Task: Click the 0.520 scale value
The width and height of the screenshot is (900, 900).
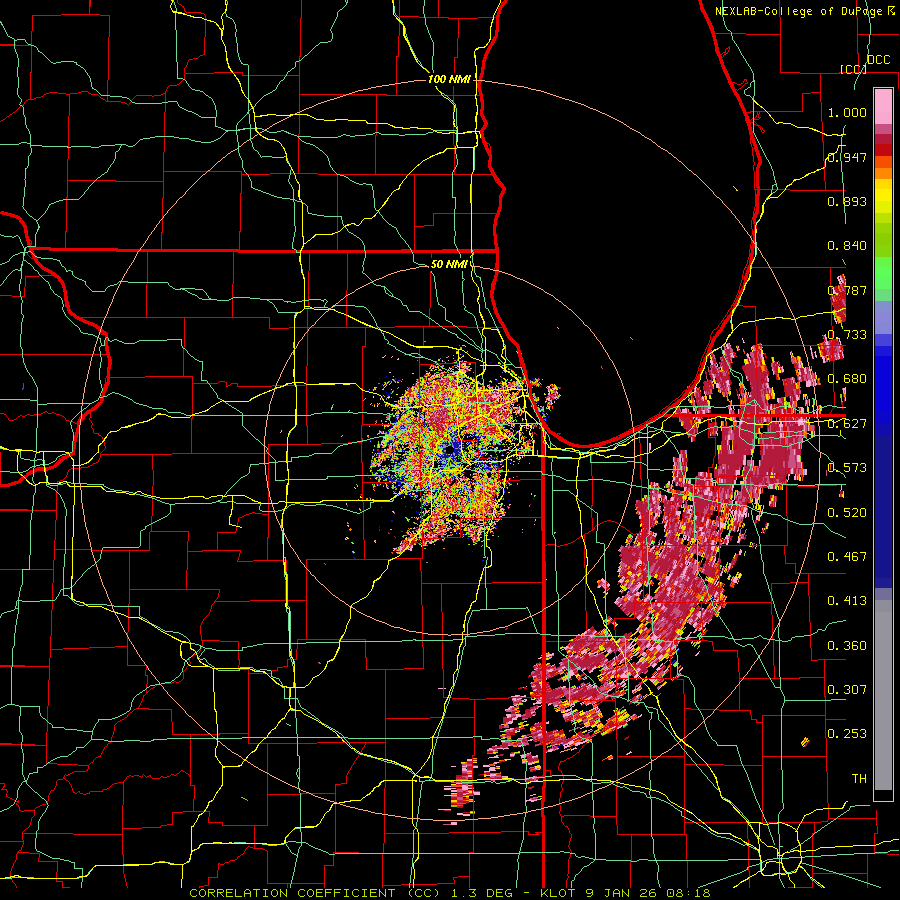Action: click(x=847, y=512)
